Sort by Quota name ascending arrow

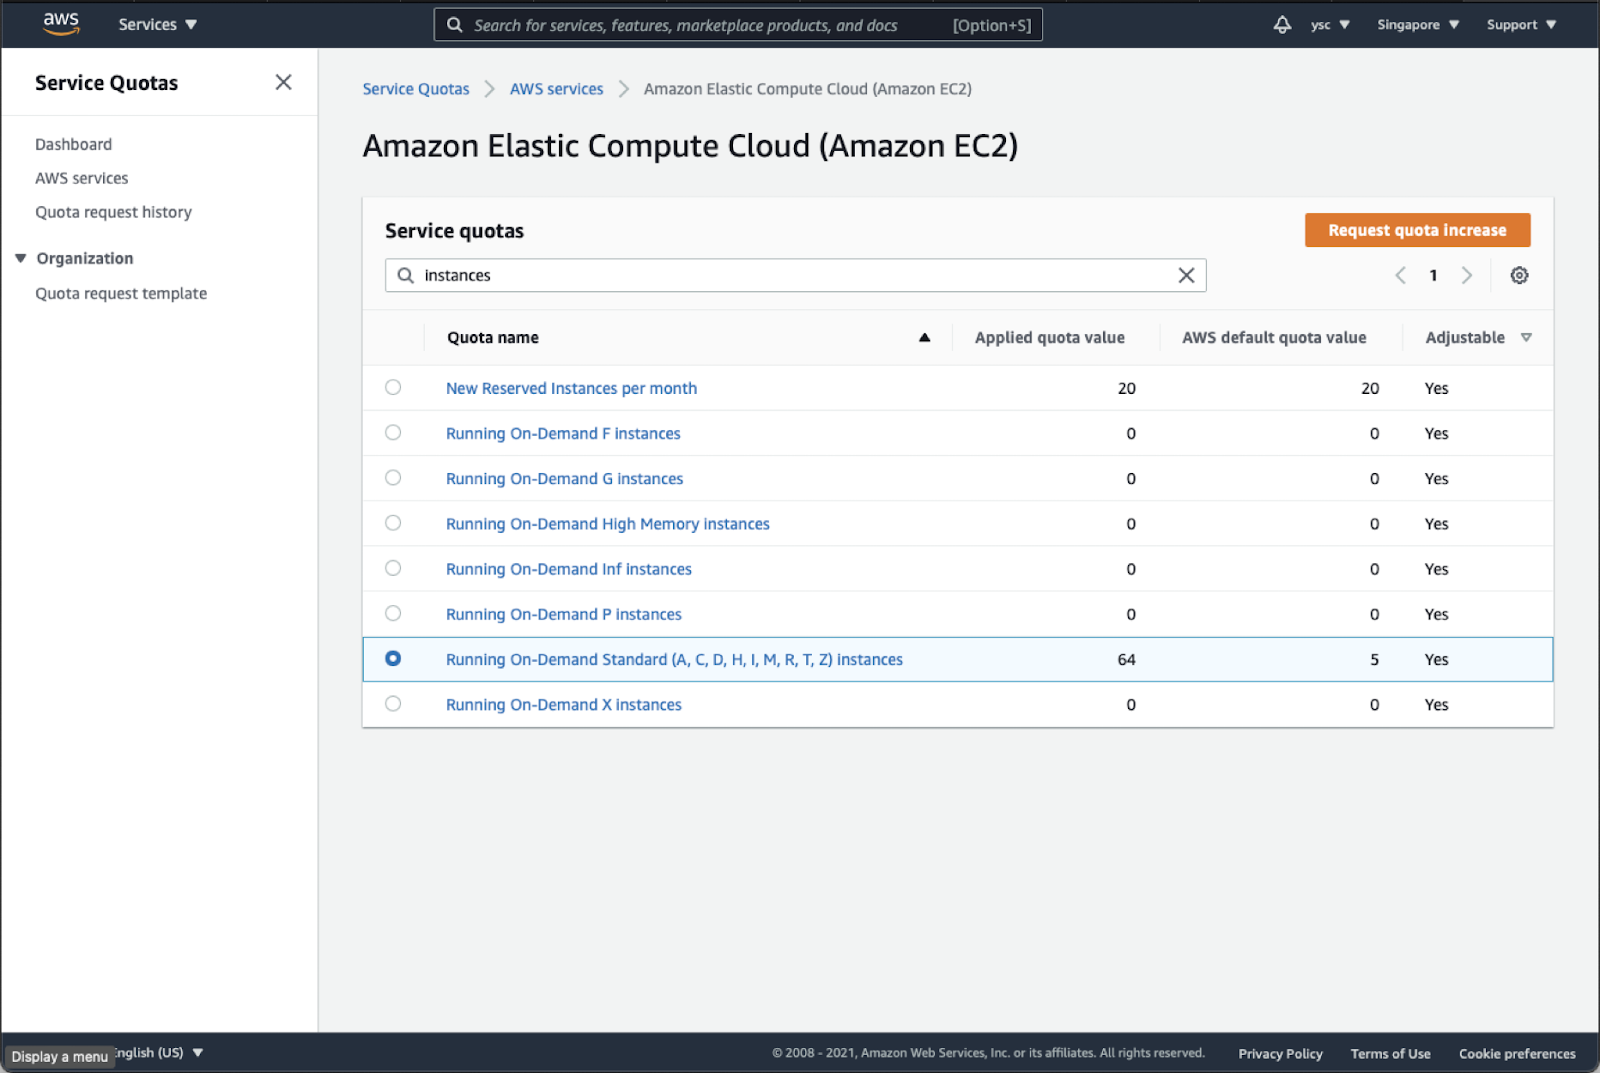point(924,338)
